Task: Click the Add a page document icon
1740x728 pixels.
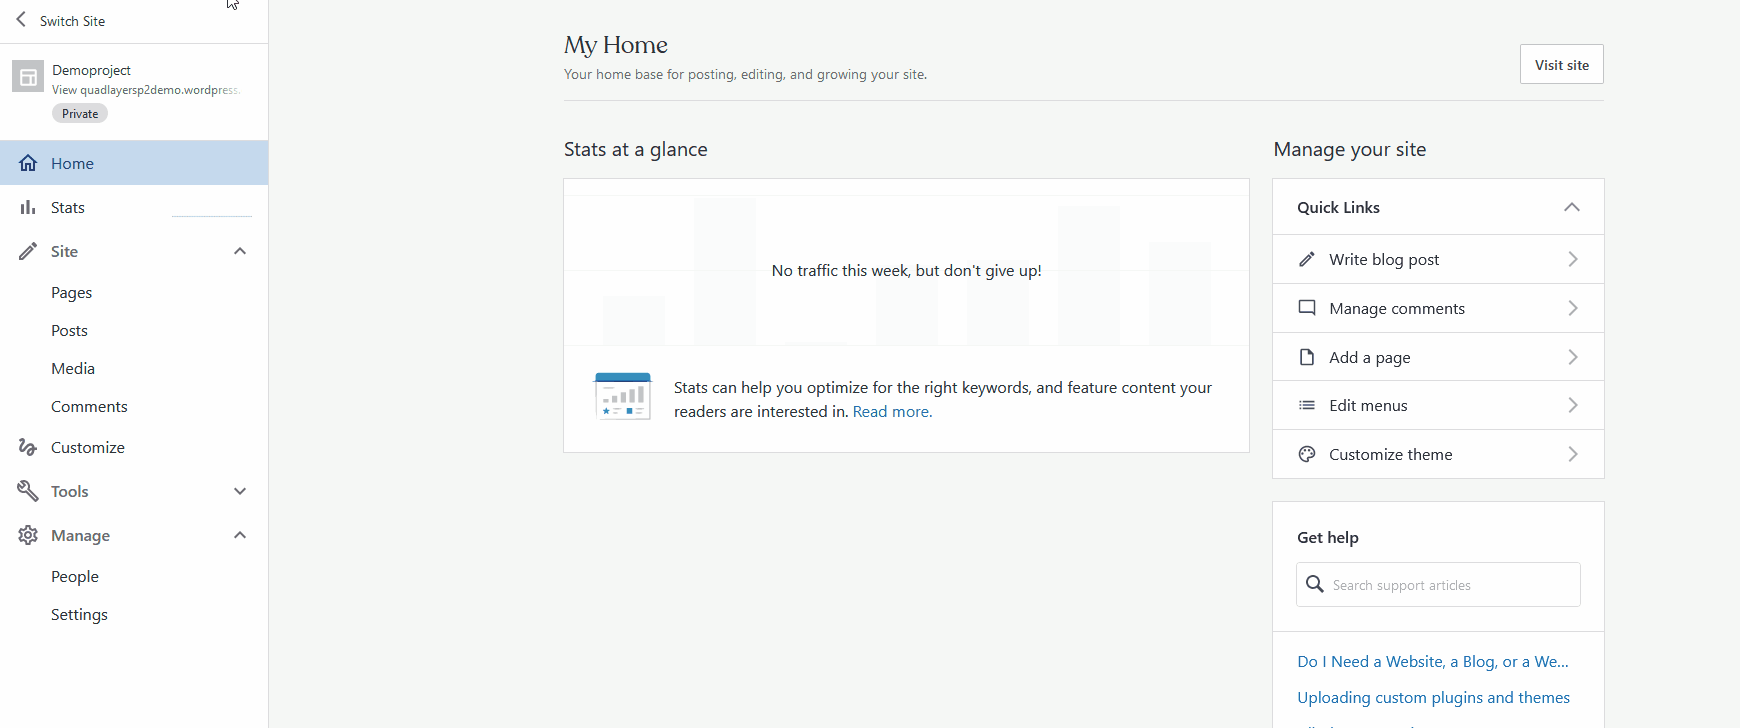Action: 1307,357
